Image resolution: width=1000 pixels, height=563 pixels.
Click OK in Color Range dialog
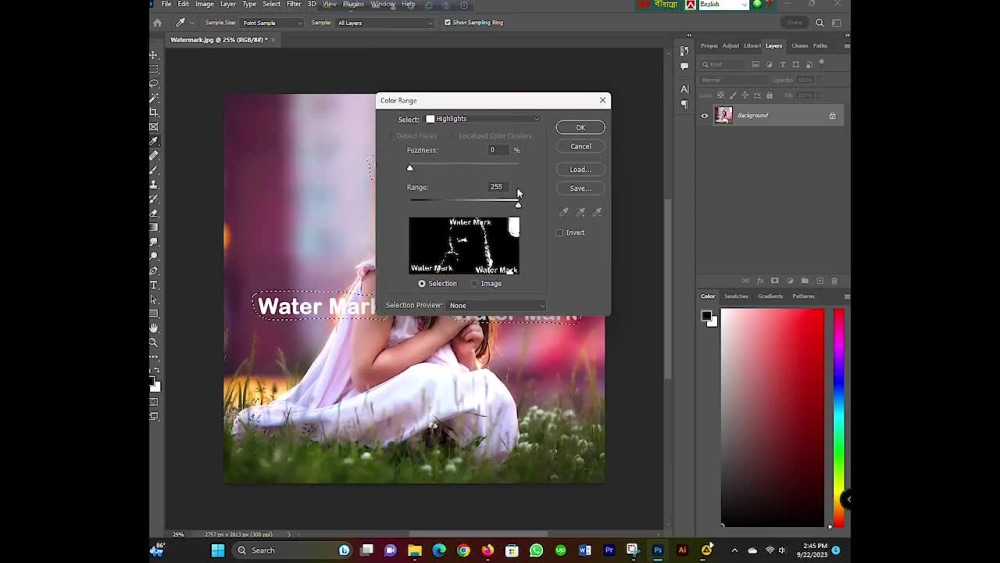click(x=580, y=128)
